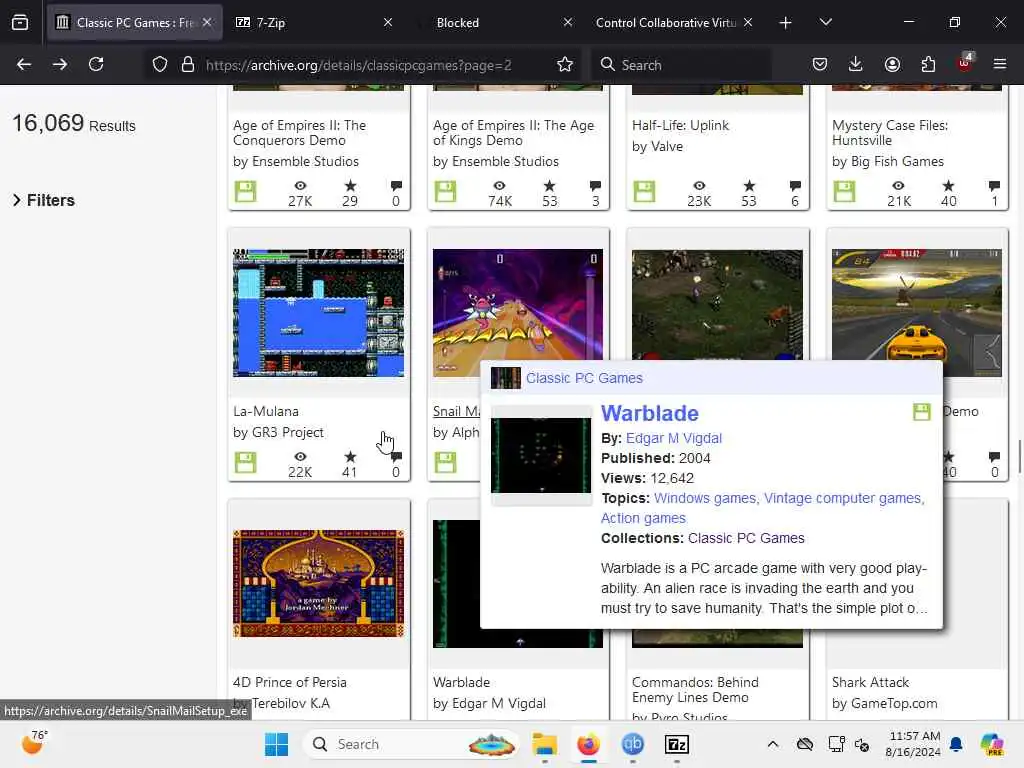The height and width of the screenshot is (768, 1024).
Task: Open 7-Zip from the taskbar
Action: pyautogui.click(x=677, y=744)
